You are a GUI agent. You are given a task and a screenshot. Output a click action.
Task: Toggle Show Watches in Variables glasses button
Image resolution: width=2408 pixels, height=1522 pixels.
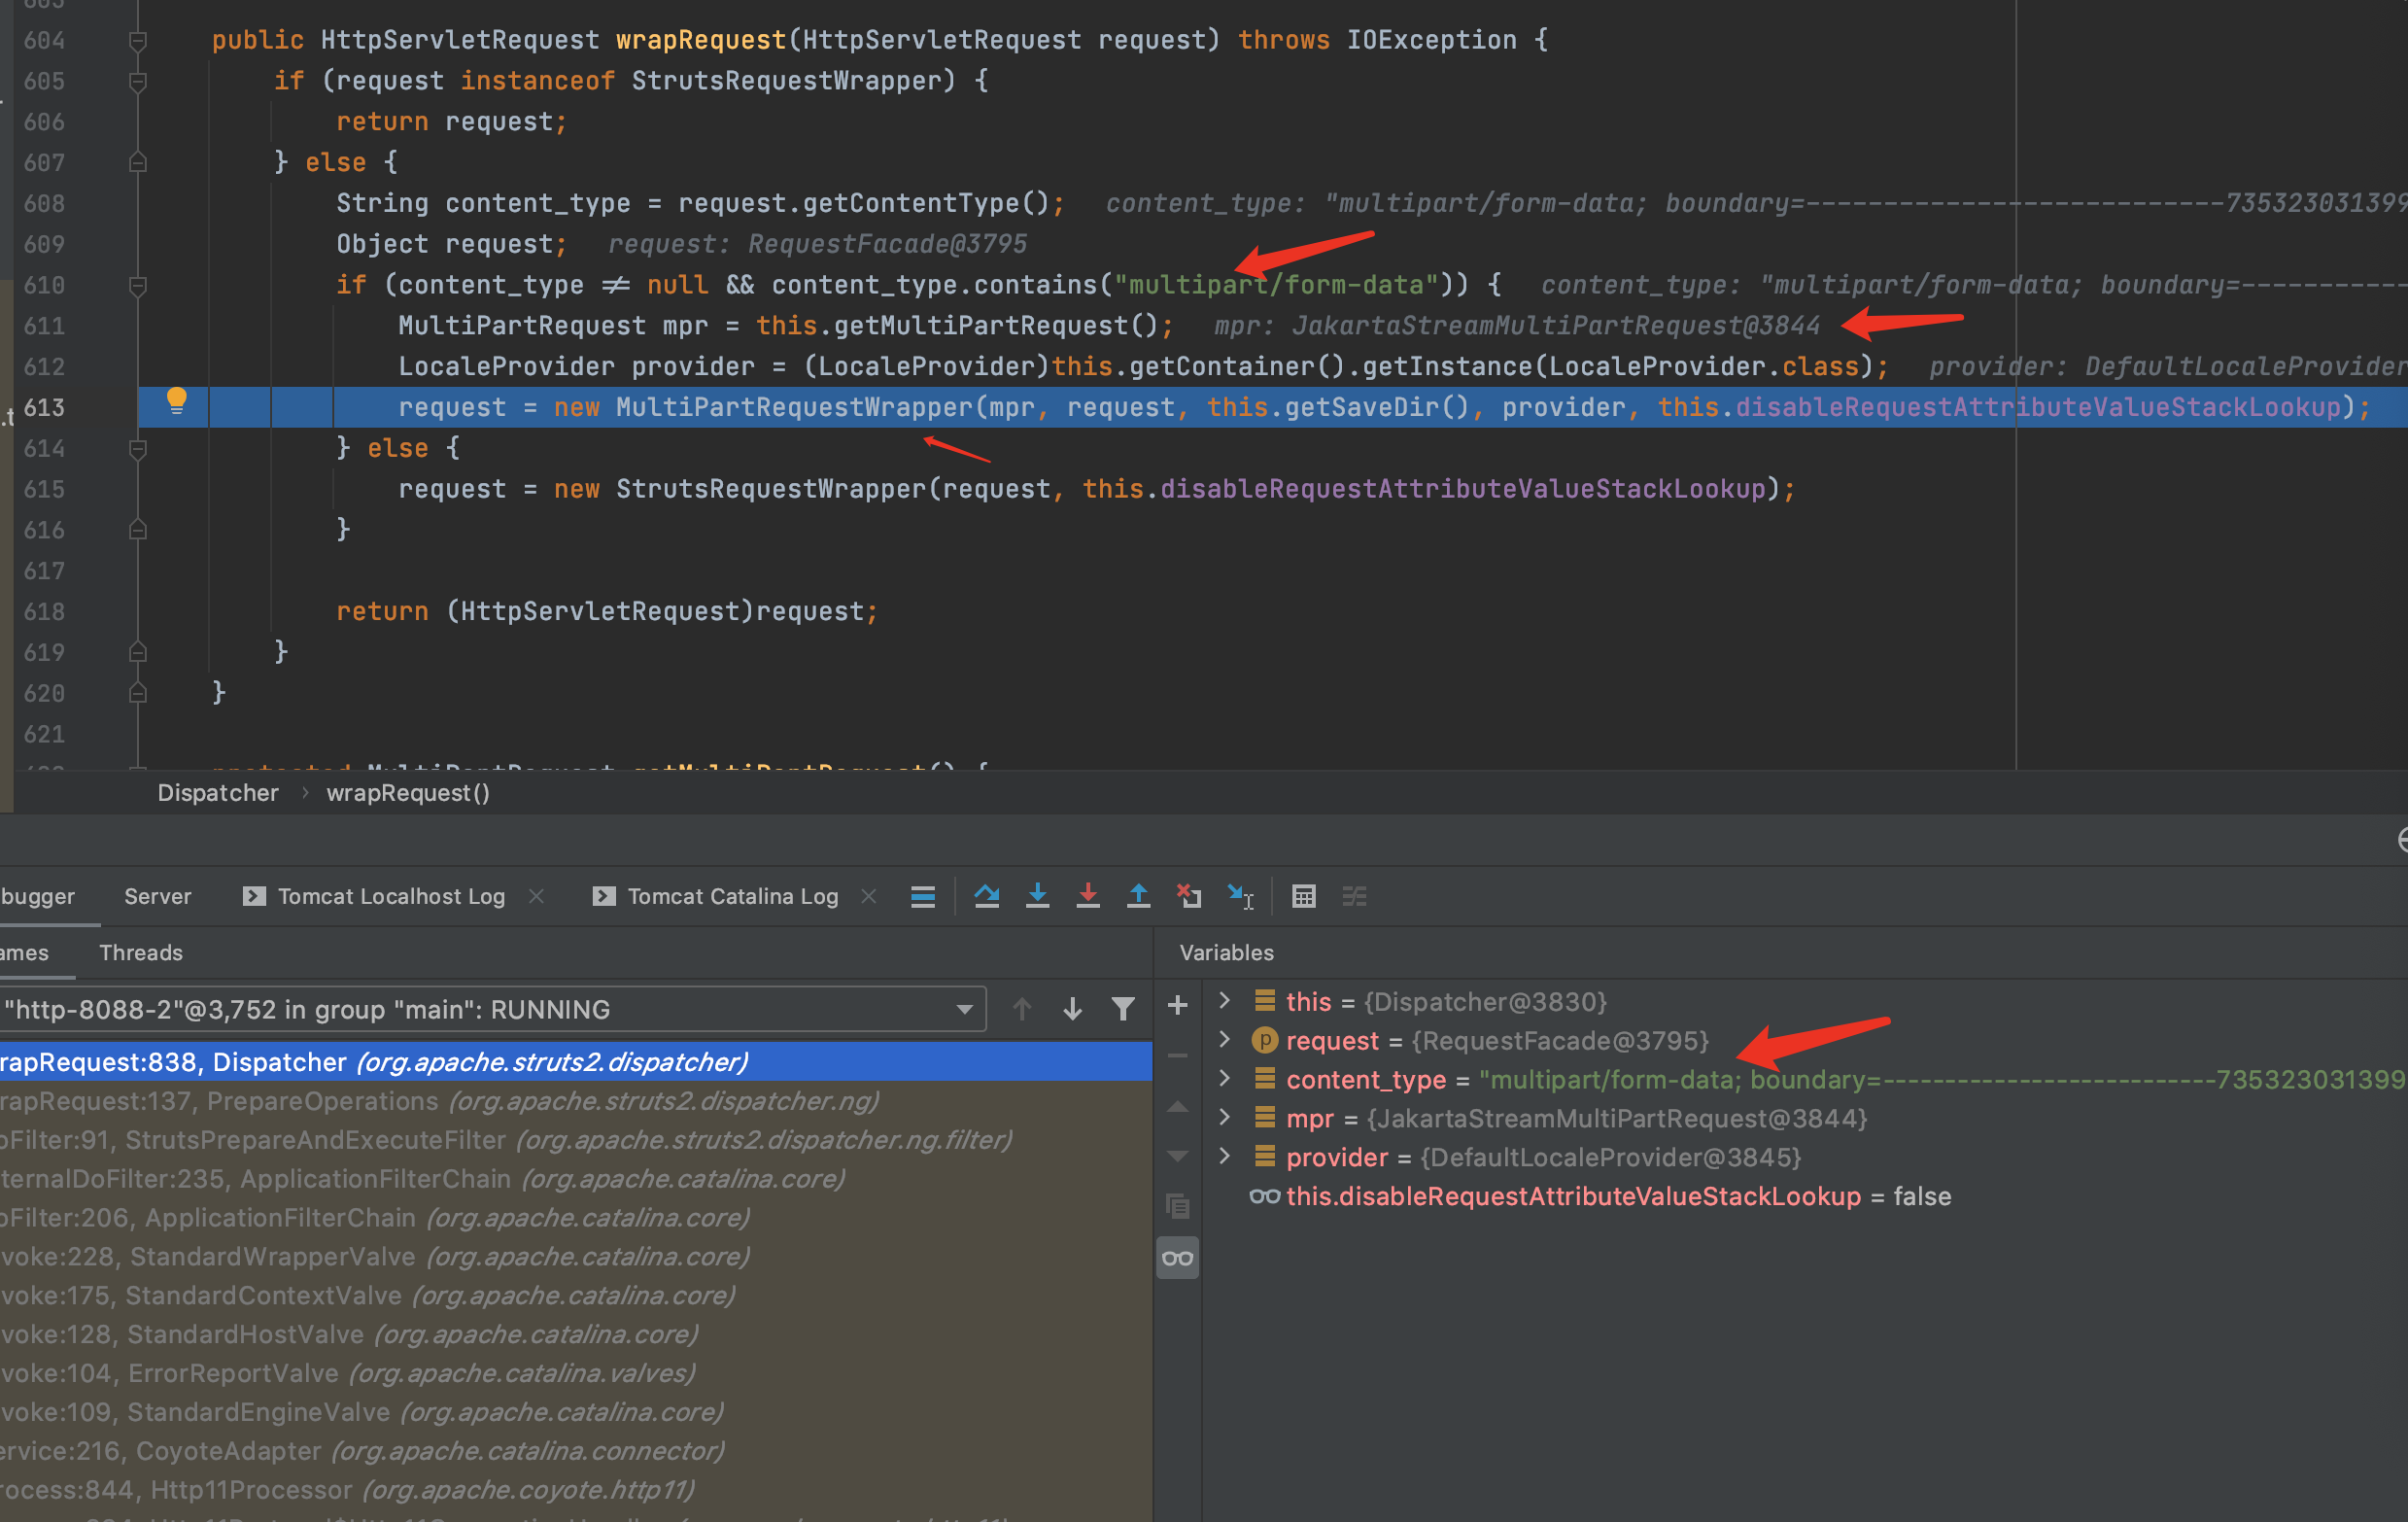point(1177,1258)
